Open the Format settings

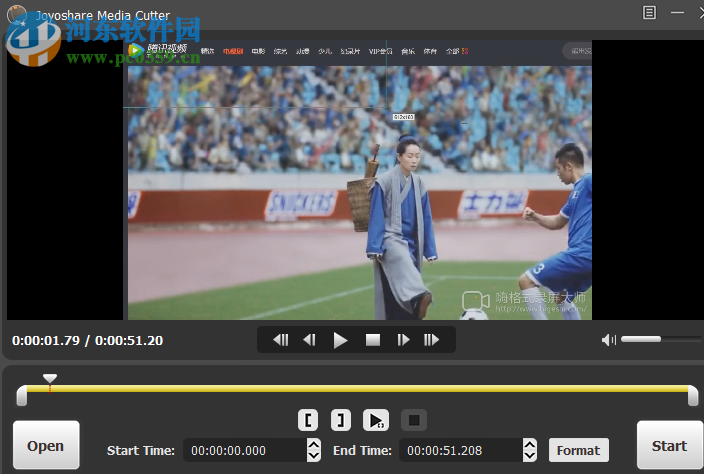point(578,450)
